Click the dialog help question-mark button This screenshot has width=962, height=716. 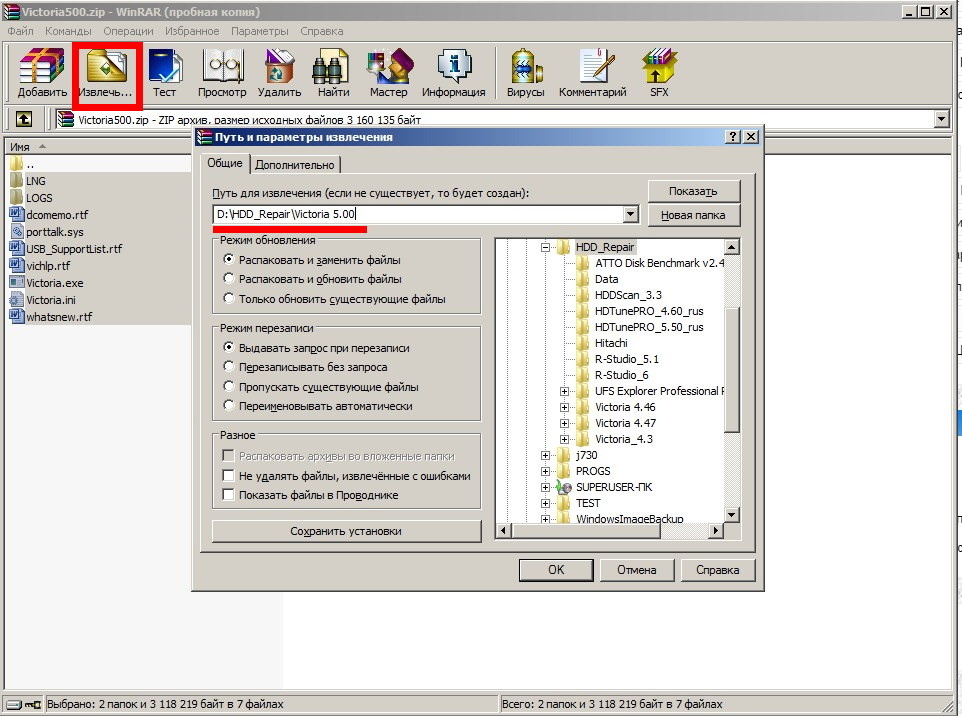(x=733, y=136)
